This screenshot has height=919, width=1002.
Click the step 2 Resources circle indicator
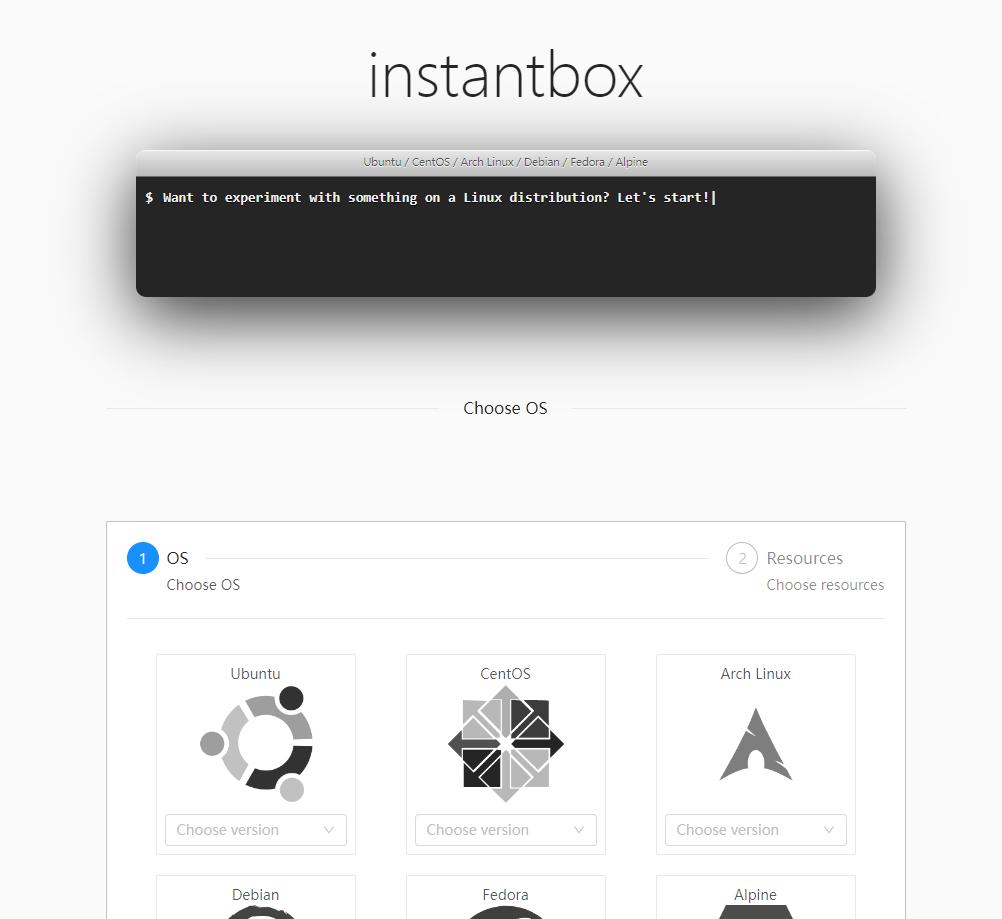click(x=741, y=558)
